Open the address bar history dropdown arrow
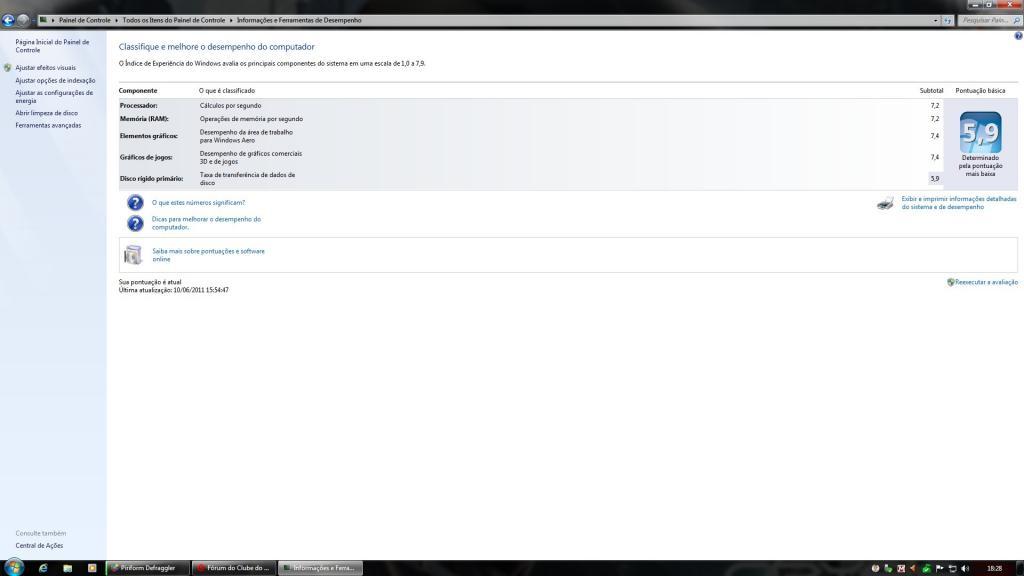The width and height of the screenshot is (1024, 576). (935, 20)
